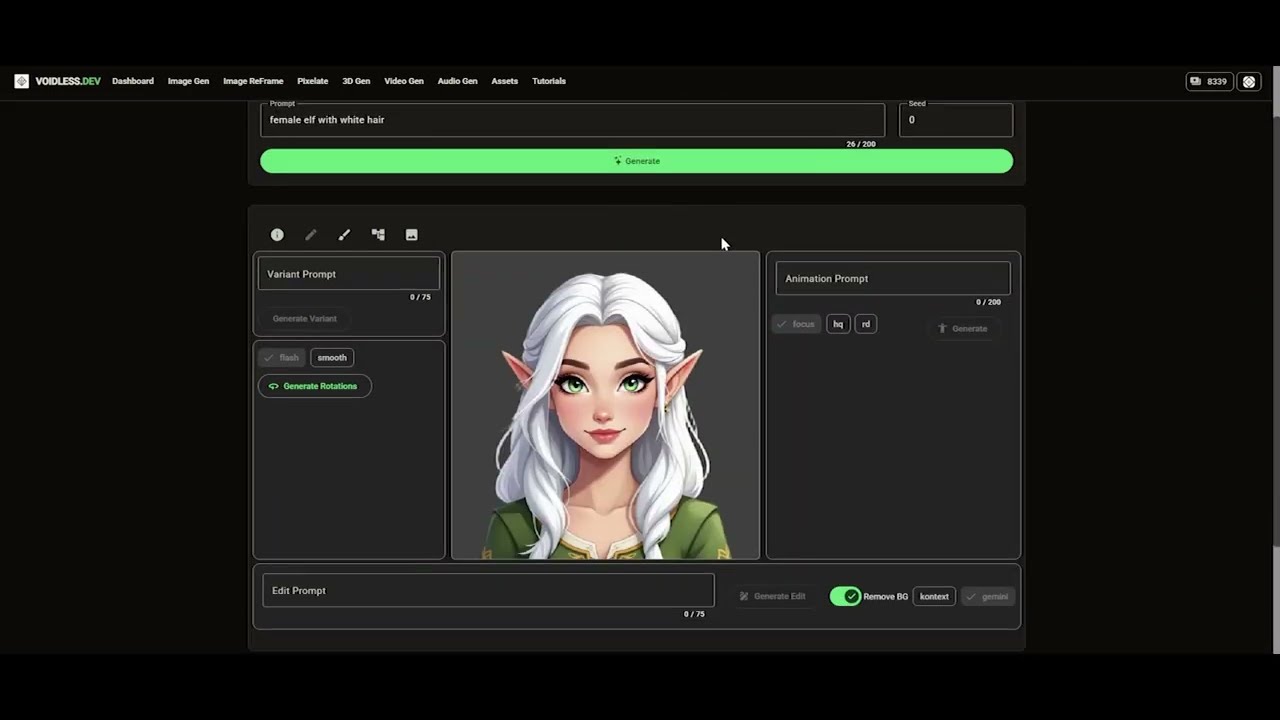Select the gemini model chip
The width and height of the screenshot is (1280, 720).
pos(988,596)
